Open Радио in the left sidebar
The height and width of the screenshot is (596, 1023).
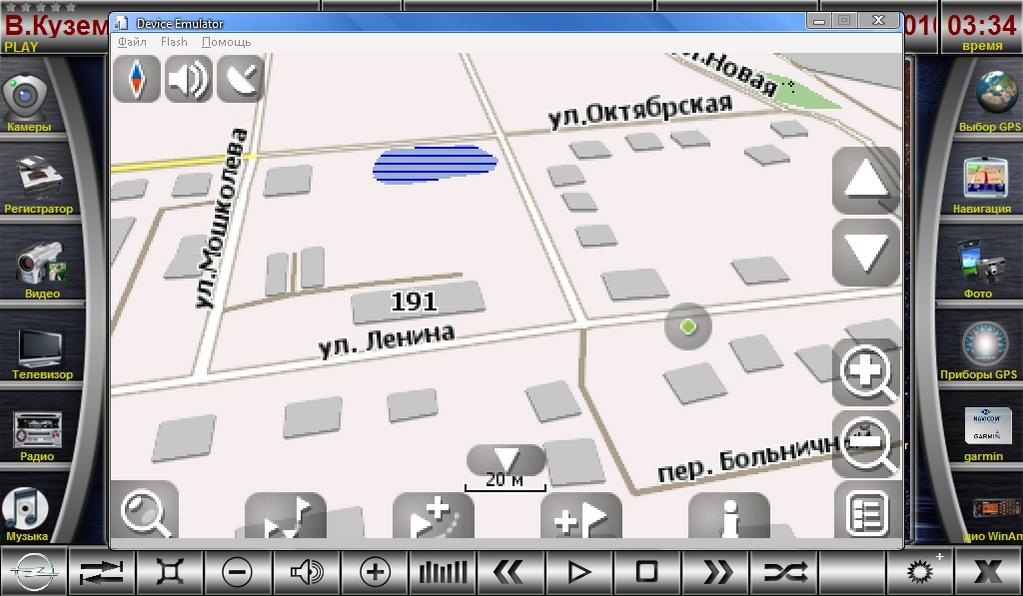(x=37, y=436)
